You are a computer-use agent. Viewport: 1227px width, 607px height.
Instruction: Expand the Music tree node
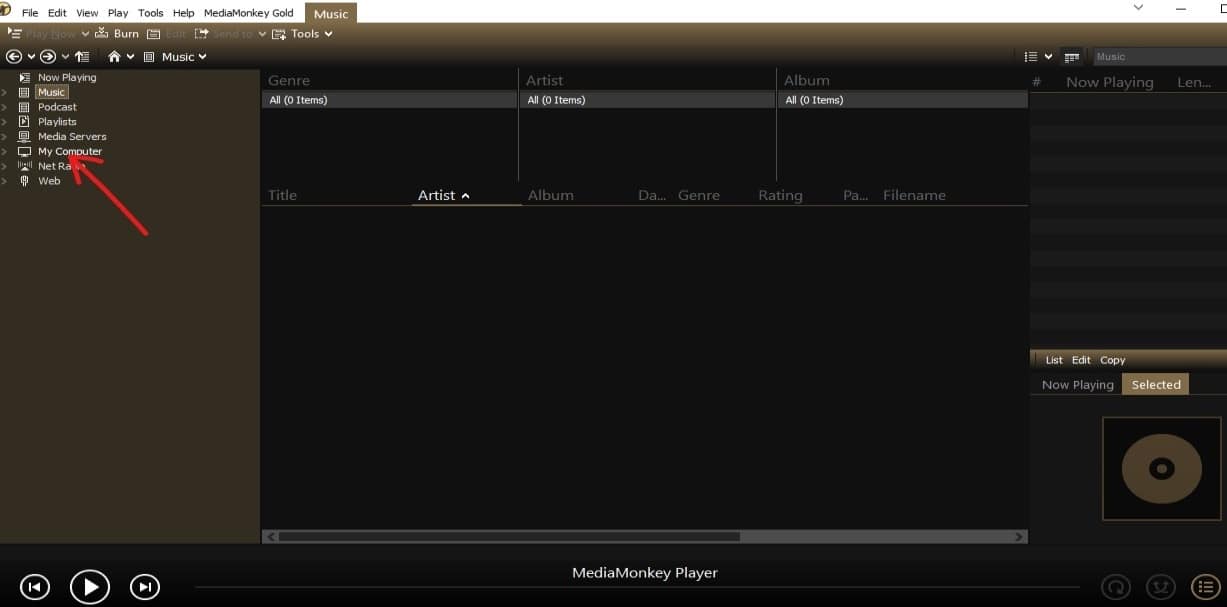(x=4, y=92)
